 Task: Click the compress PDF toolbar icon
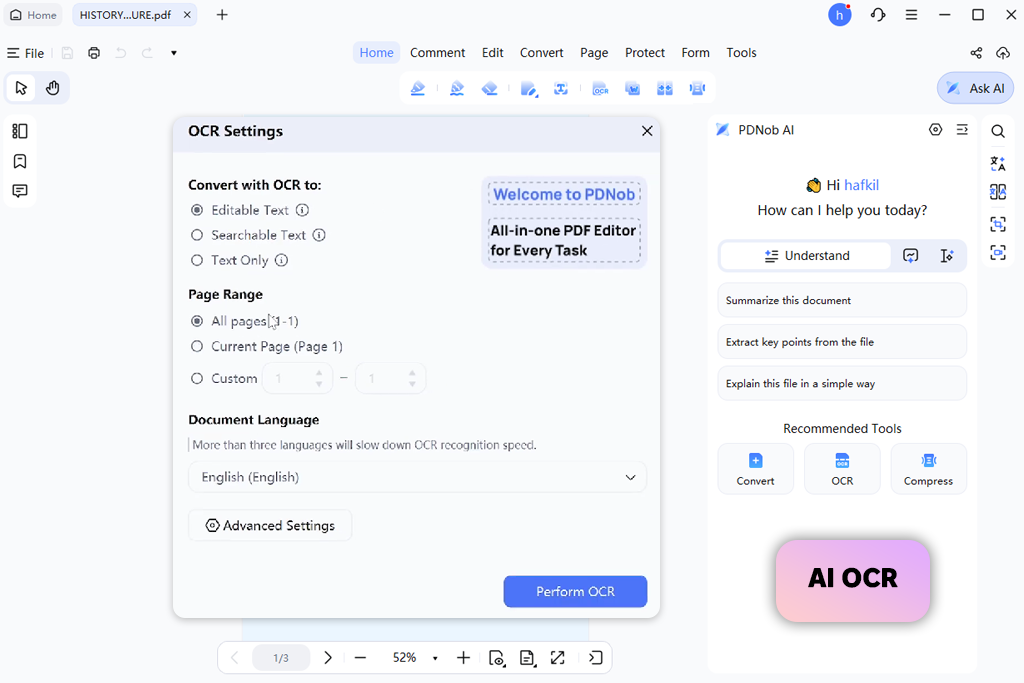(697, 89)
